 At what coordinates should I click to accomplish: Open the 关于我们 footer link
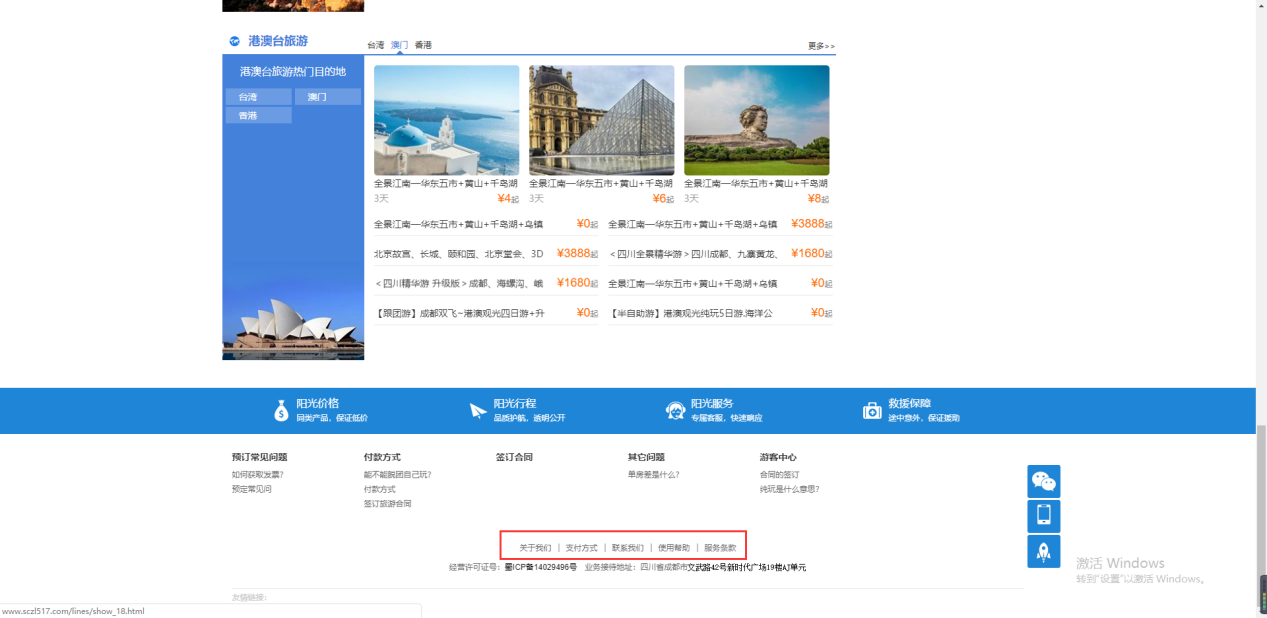[x=535, y=548]
